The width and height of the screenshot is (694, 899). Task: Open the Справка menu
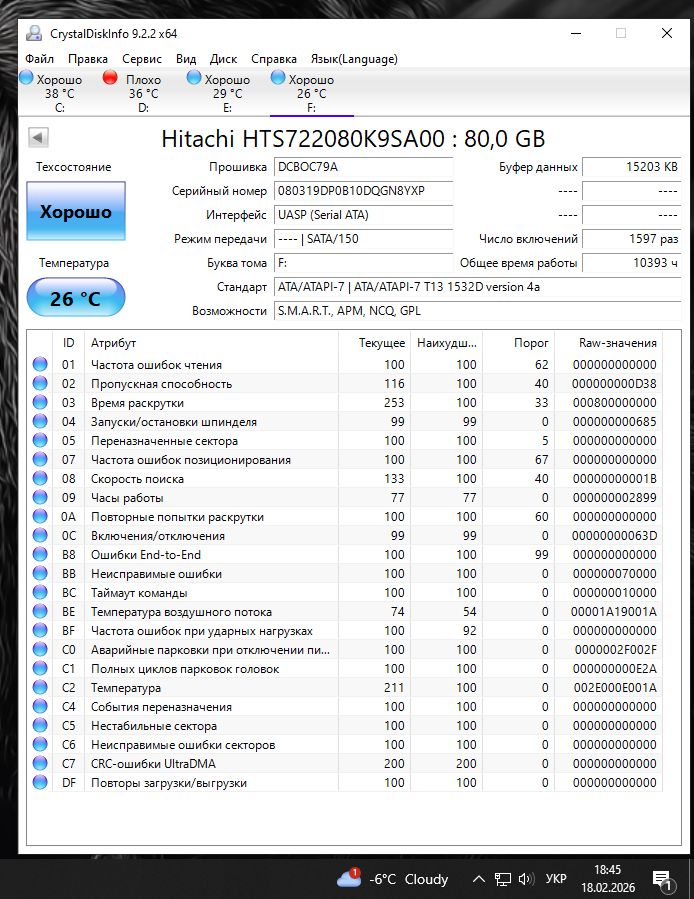(274, 59)
